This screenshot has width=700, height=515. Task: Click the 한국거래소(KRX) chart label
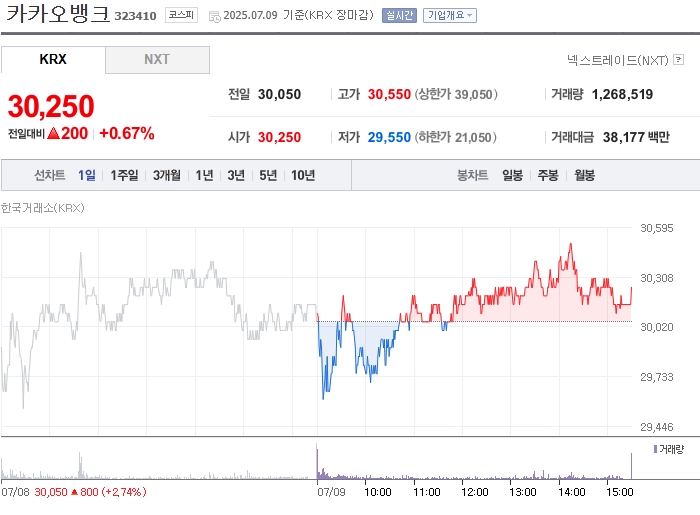[x=42, y=208]
